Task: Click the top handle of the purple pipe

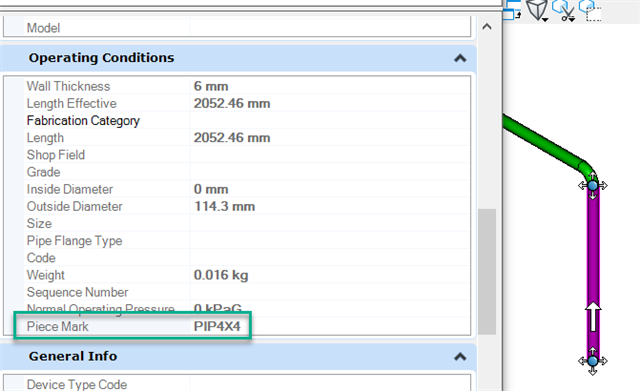Action: [x=593, y=186]
